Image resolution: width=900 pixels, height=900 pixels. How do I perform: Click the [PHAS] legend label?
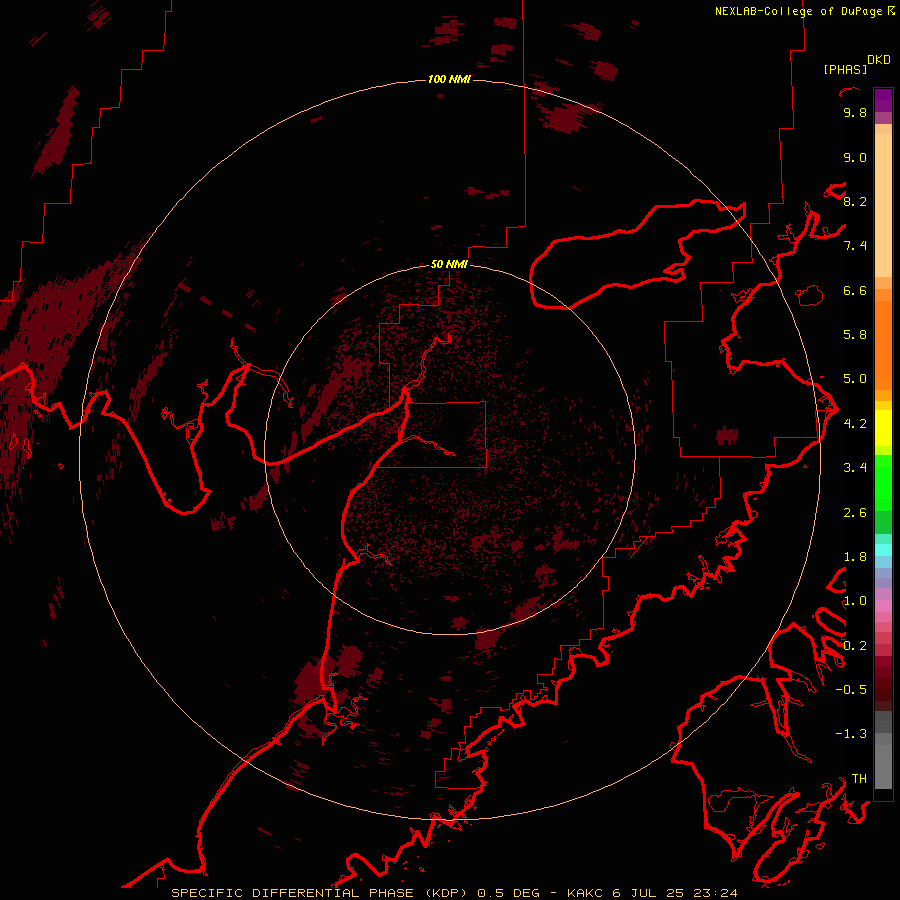pyautogui.click(x=845, y=69)
